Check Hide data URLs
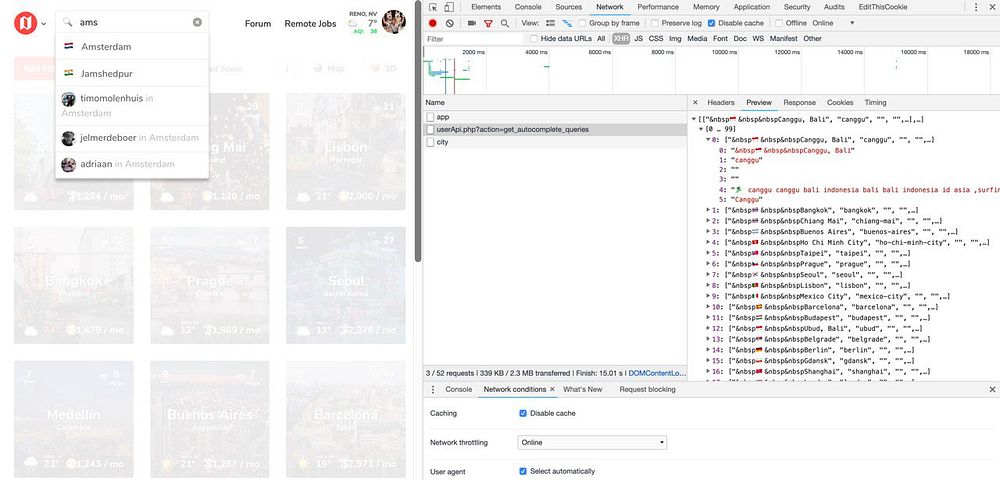The height and width of the screenshot is (480, 1000). click(534, 38)
